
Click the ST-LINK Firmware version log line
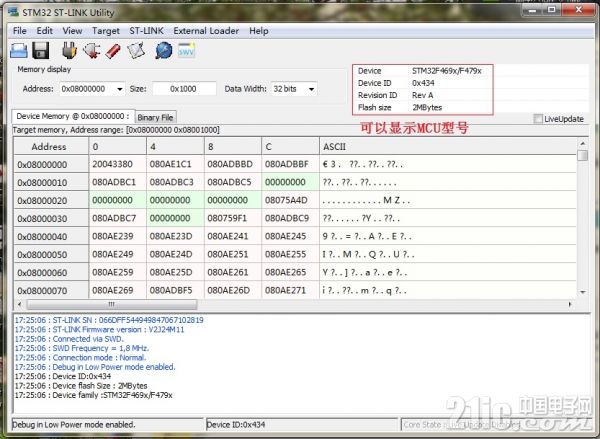(x=99, y=330)
